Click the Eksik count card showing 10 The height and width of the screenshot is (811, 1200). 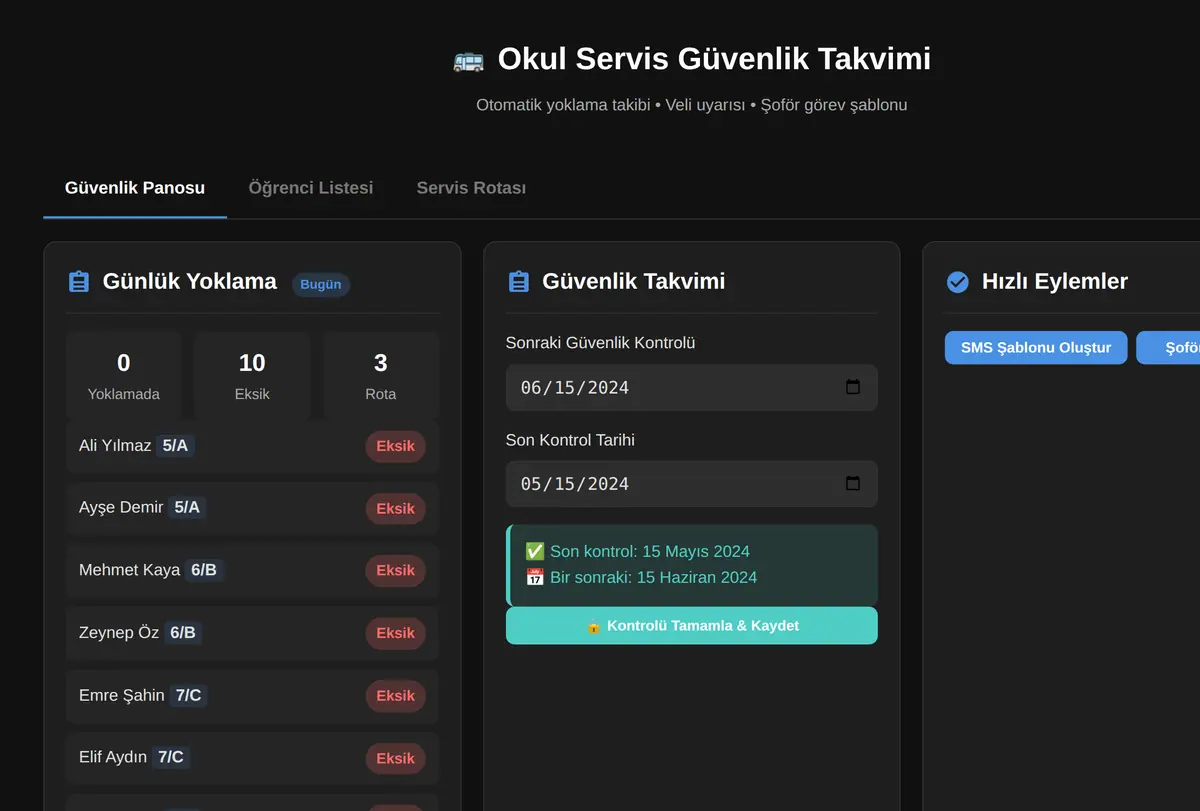(252, 376)
